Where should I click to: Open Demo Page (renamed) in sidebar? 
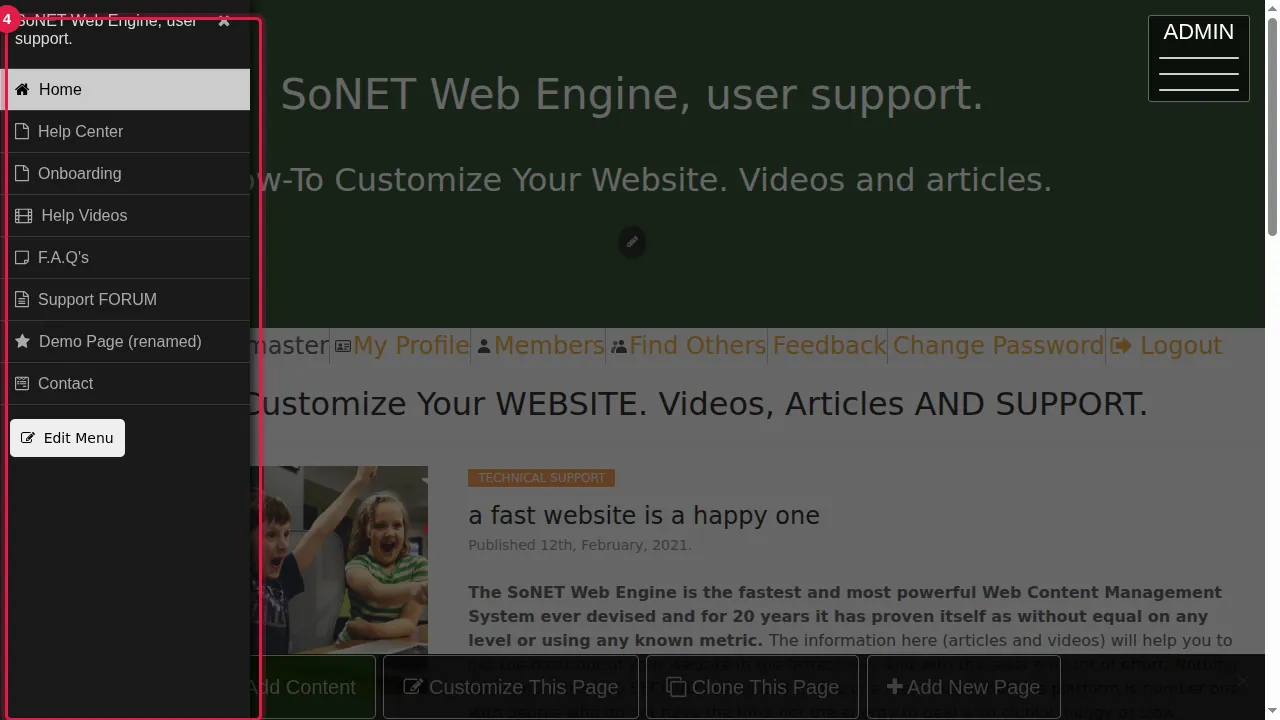125,341
